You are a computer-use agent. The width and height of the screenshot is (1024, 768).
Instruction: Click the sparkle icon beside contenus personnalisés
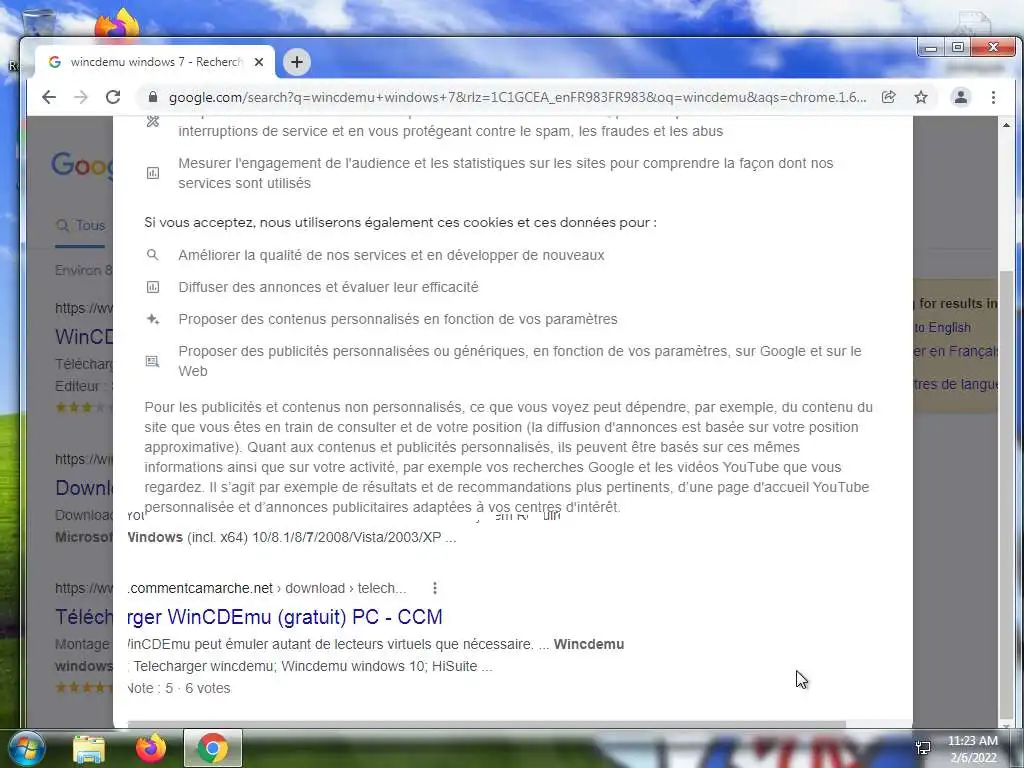tap(152, 319)
